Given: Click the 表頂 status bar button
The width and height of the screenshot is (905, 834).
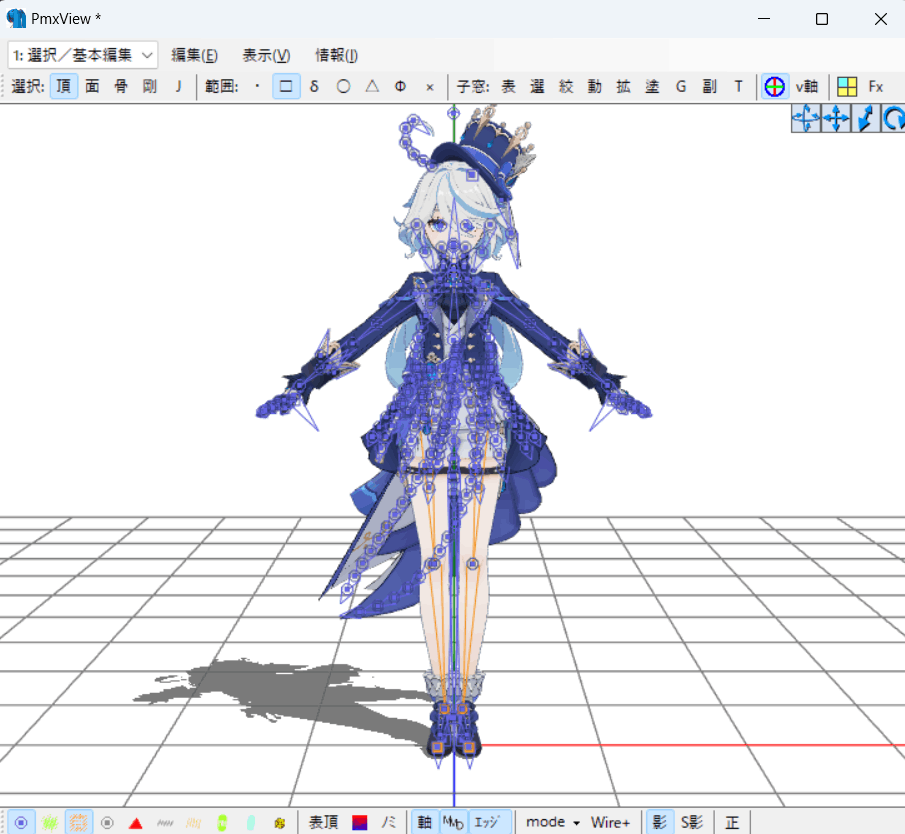Looking at the screenshot, I should tap(323, 822).
